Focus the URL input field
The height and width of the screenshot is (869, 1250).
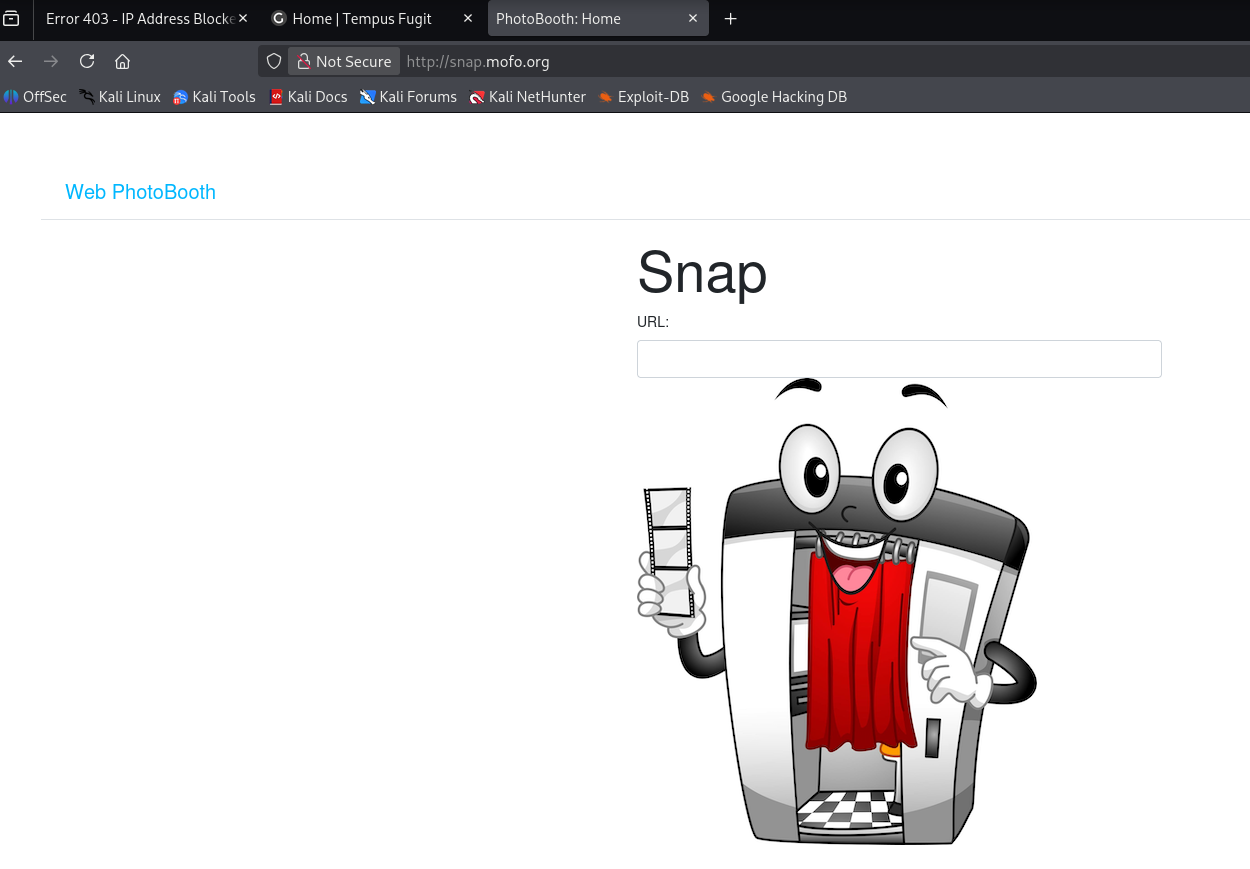click(x=899, y=359)
